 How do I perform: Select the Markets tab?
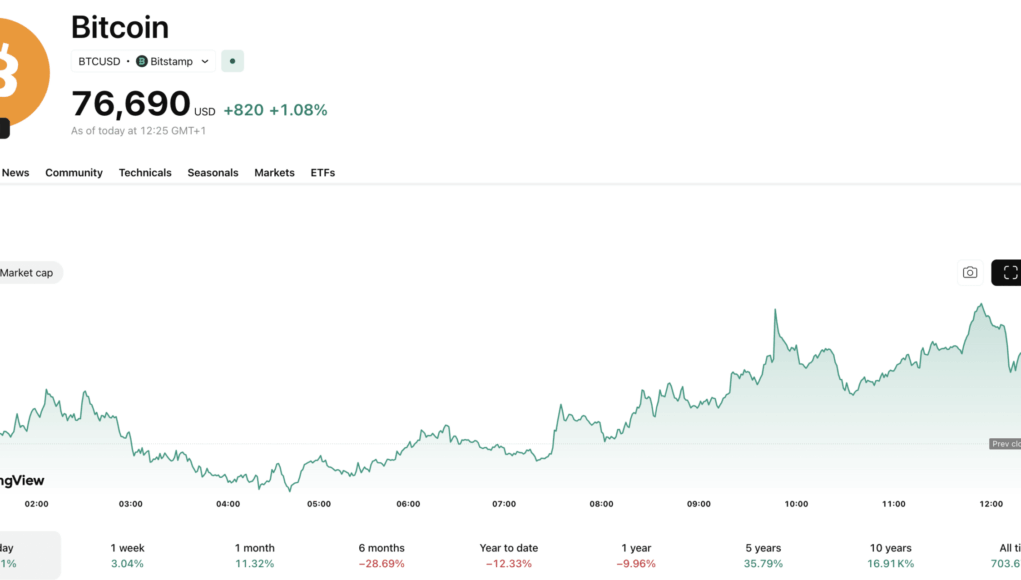pos(274,173)
